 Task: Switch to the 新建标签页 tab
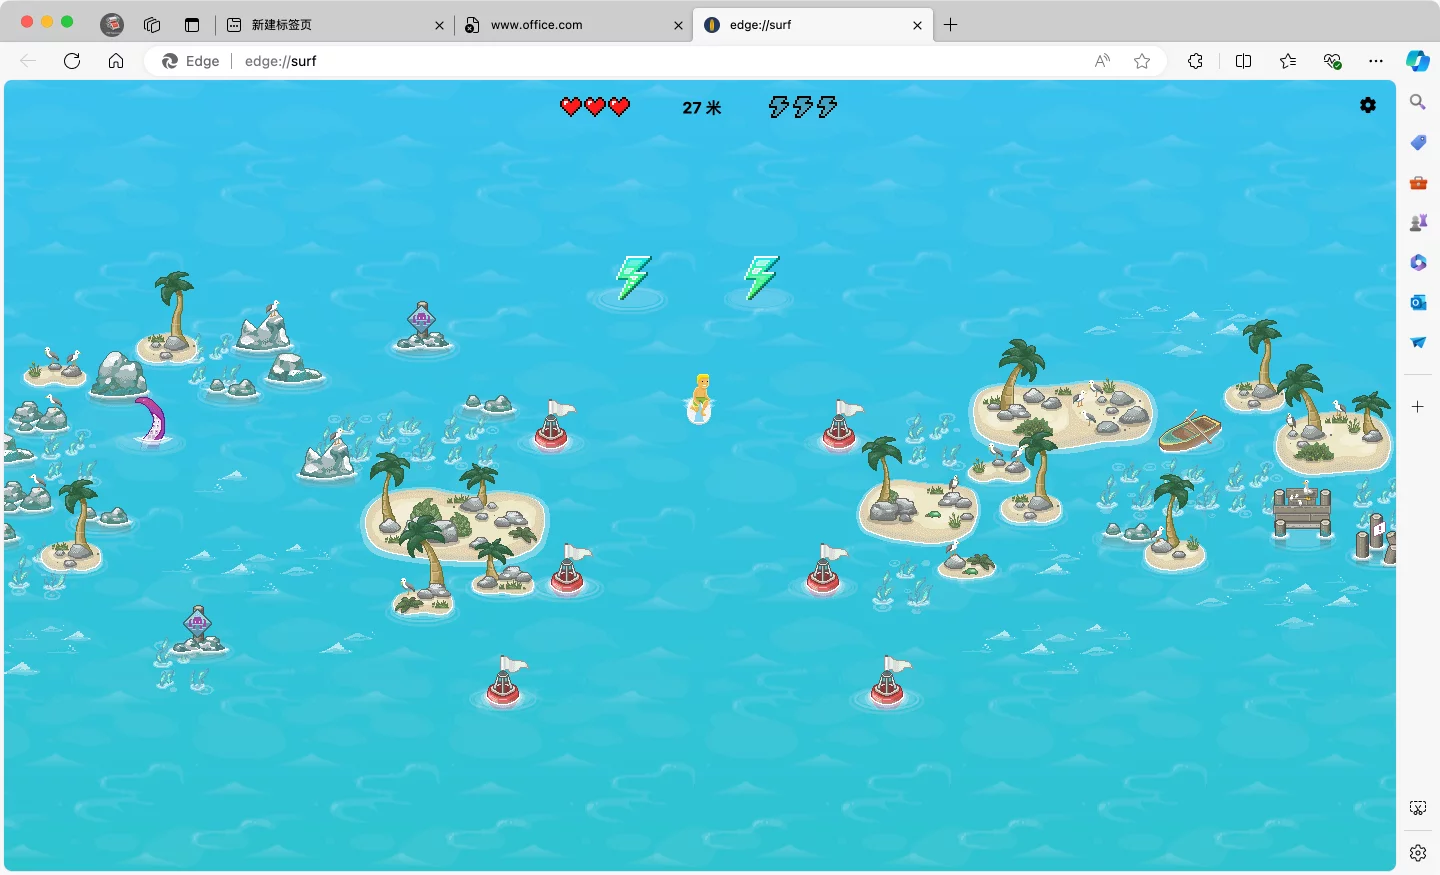335,25
